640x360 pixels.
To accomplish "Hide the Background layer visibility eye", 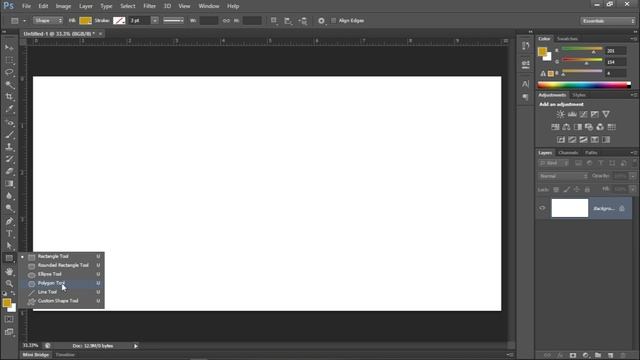I will tap(542, 208).
